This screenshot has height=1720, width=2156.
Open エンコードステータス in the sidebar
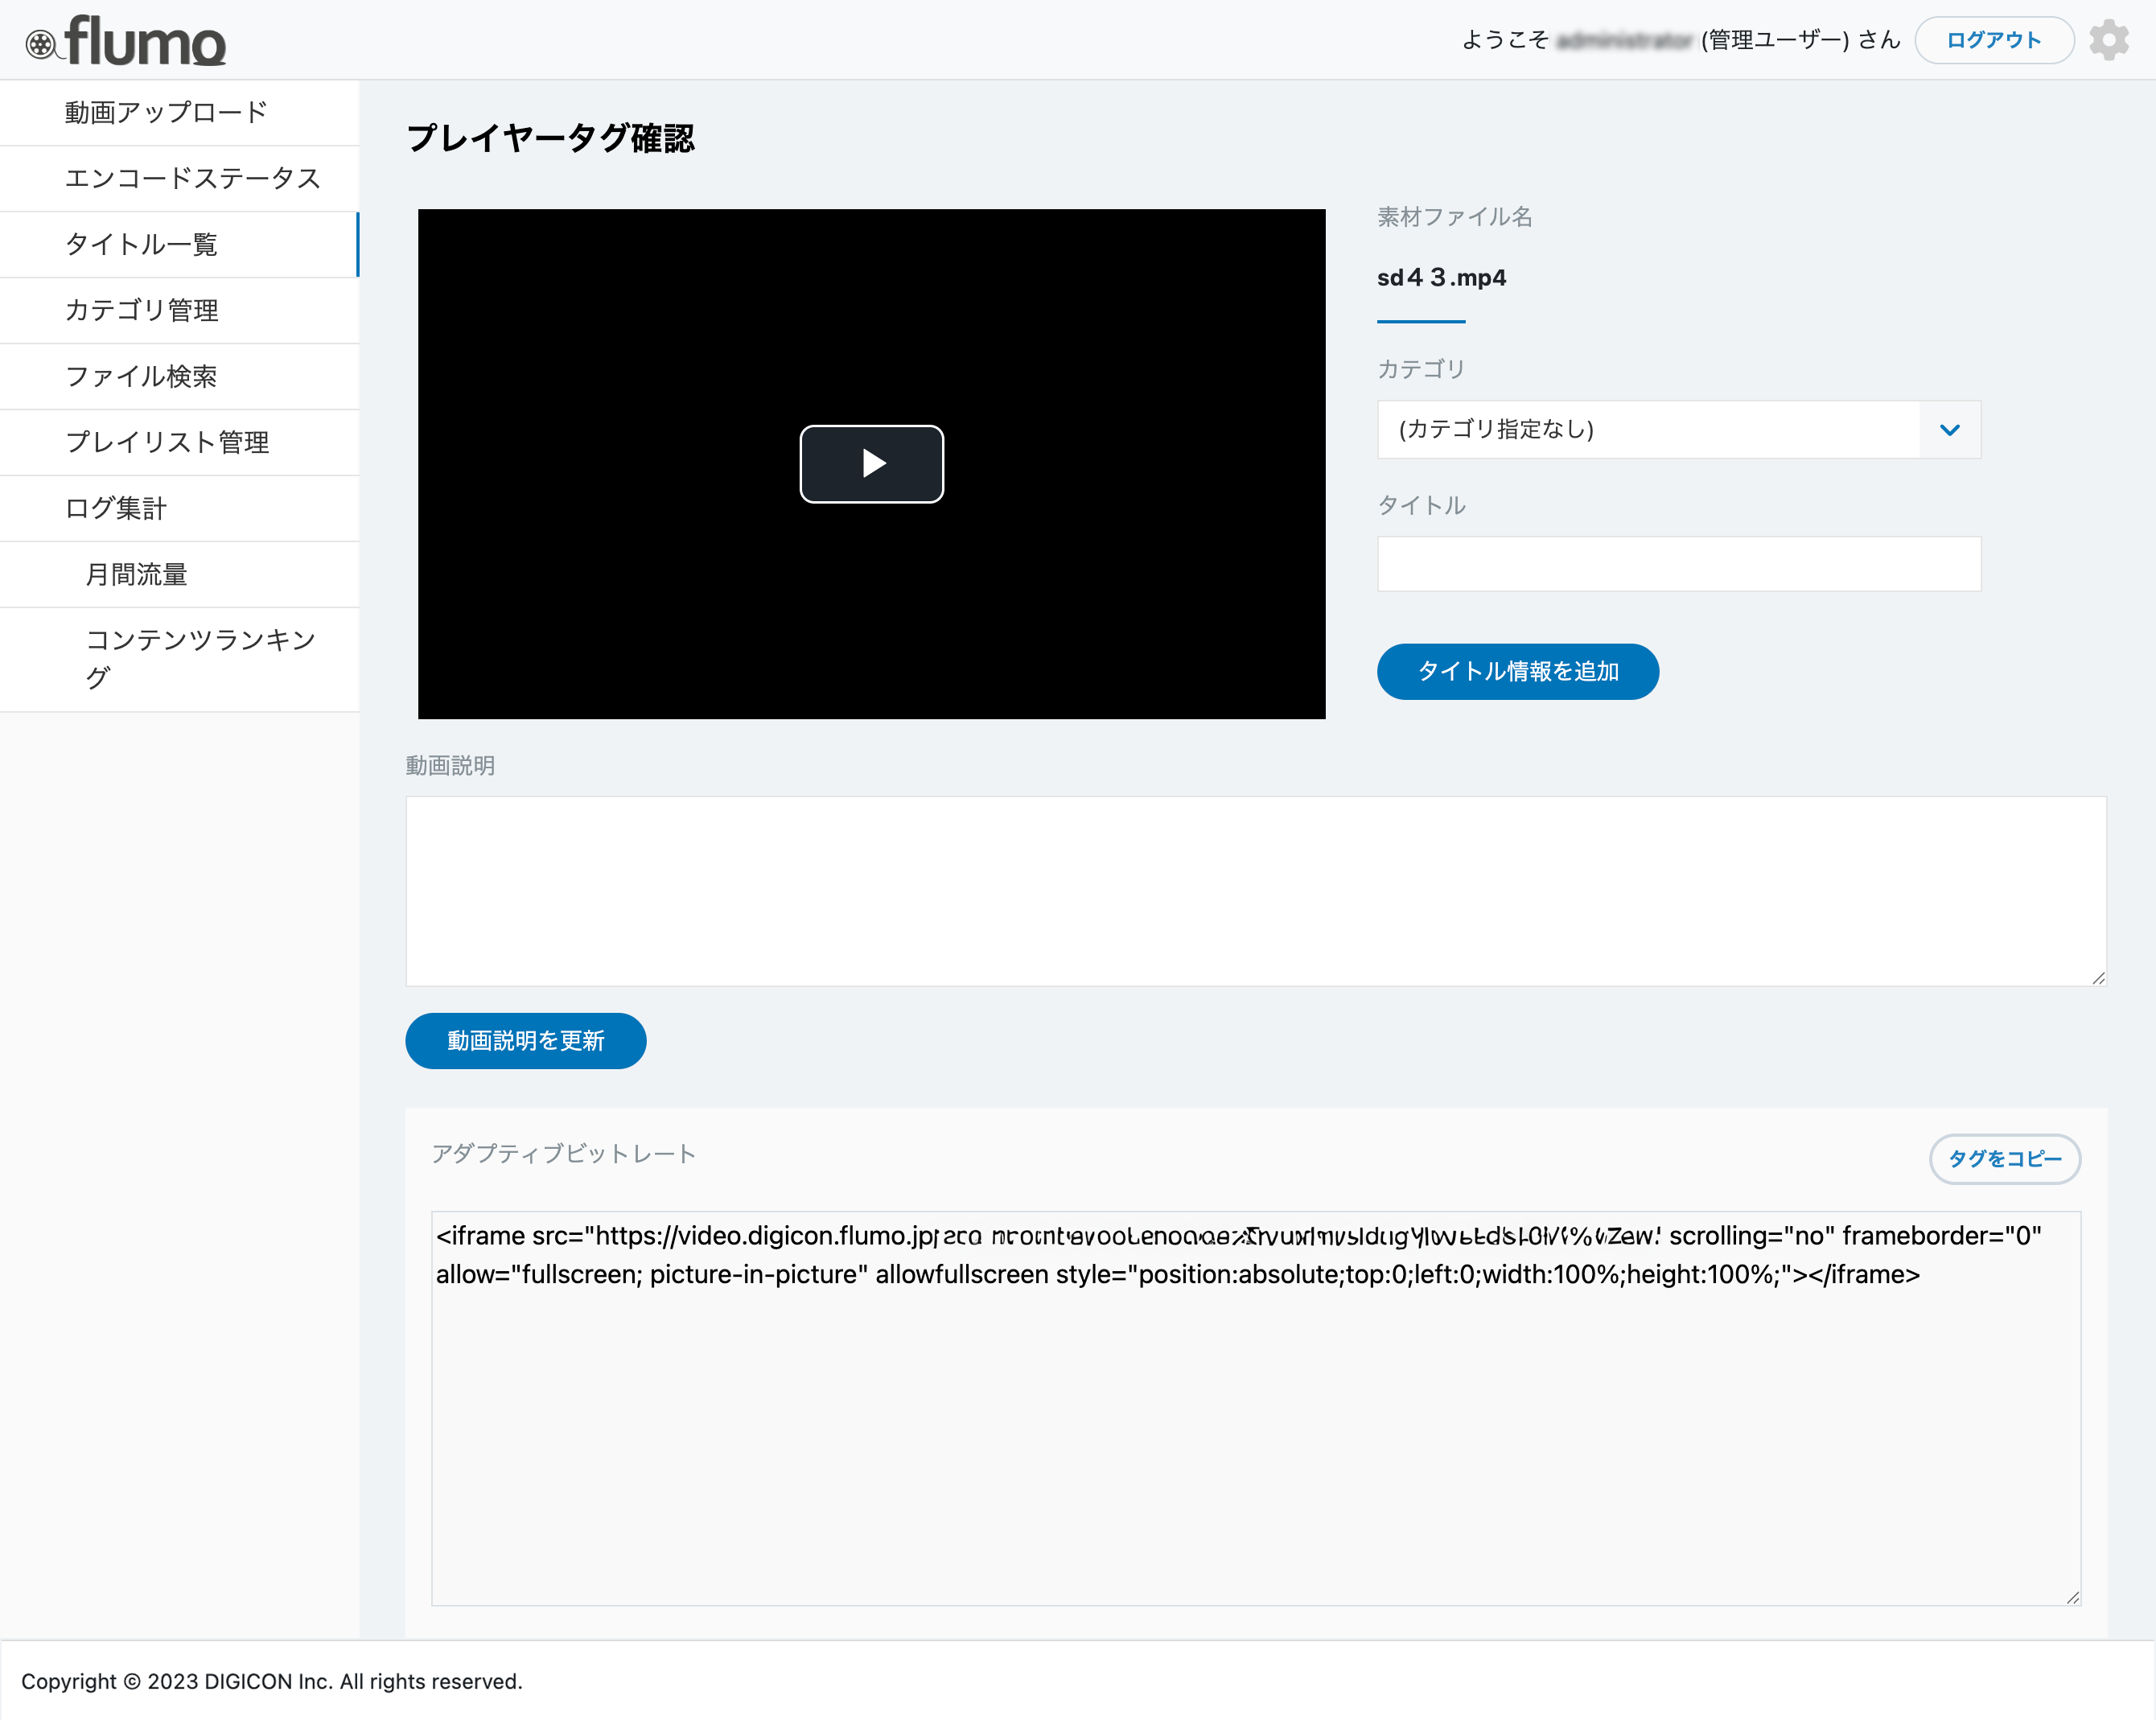pyautogui.click(x=180, y=179)
